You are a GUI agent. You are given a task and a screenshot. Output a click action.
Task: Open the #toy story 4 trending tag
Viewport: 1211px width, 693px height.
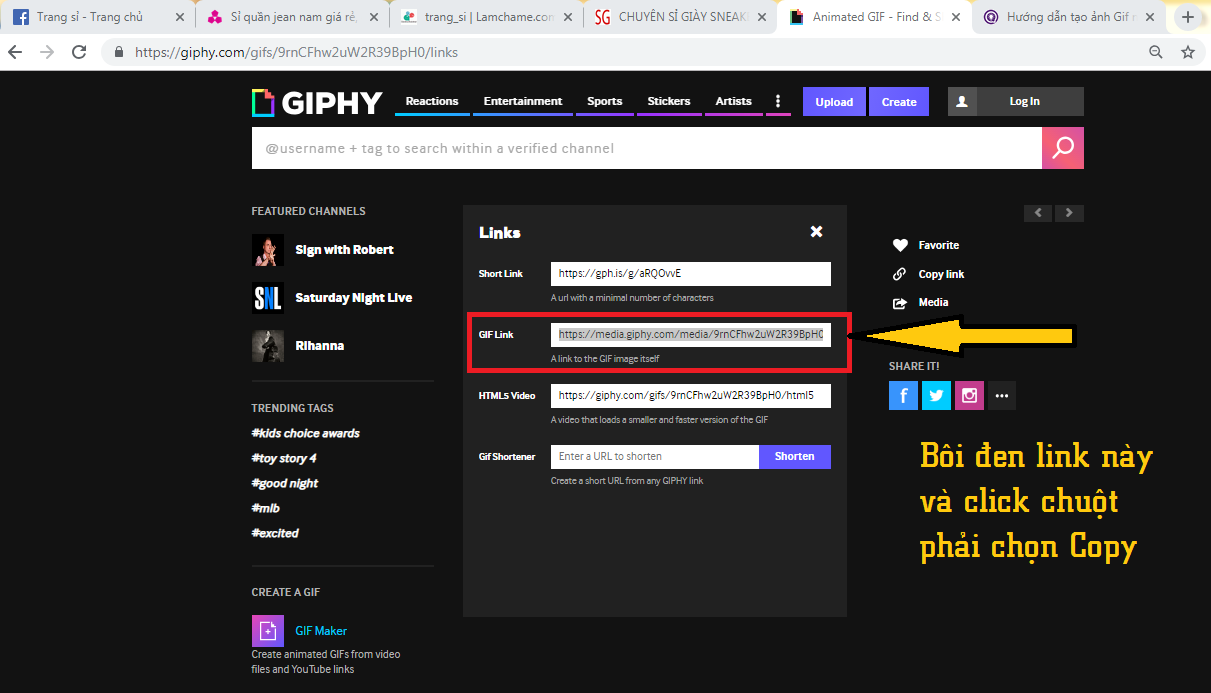click(284, 458)
